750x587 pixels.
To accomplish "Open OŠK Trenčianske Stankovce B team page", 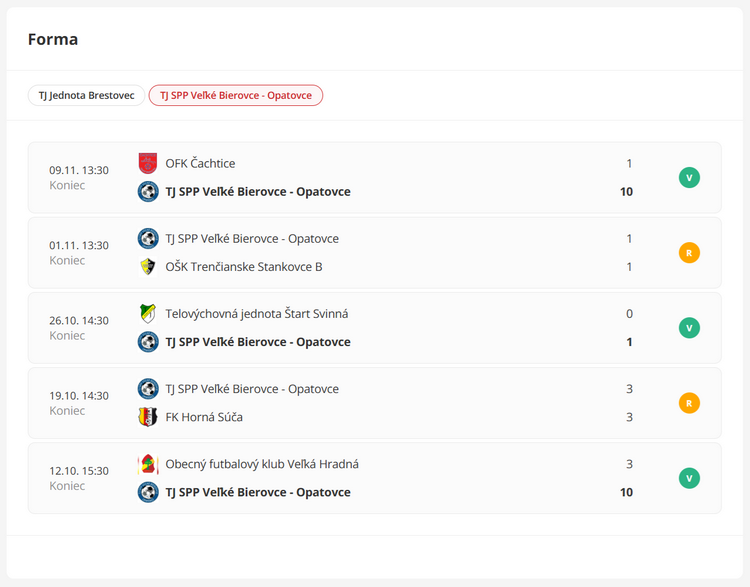I will 243,267.
